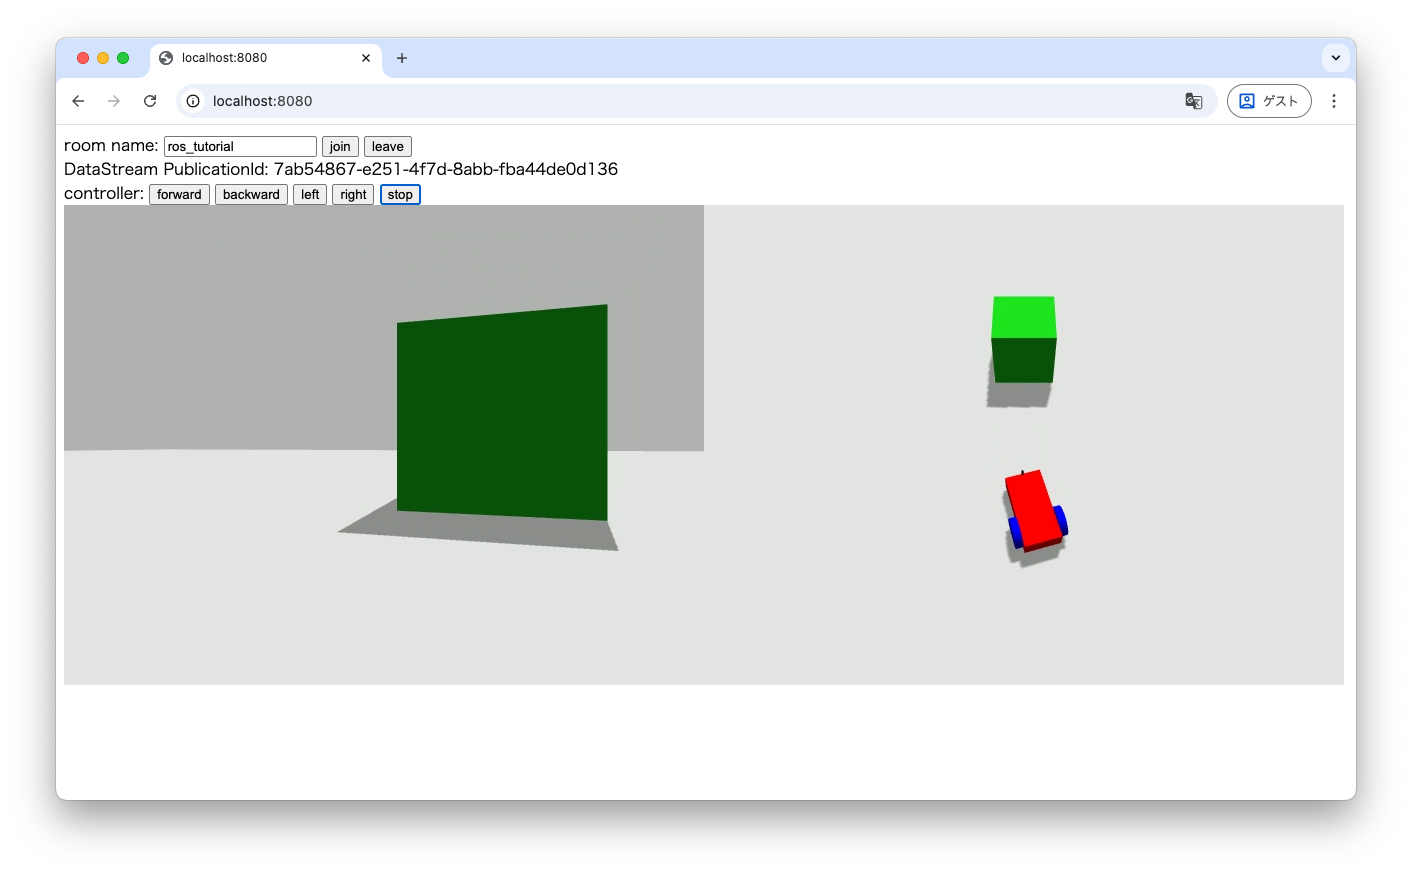1412x874 pixels.
Task: Select the localhost:8080 tab
Action: (x=250, y=58)
